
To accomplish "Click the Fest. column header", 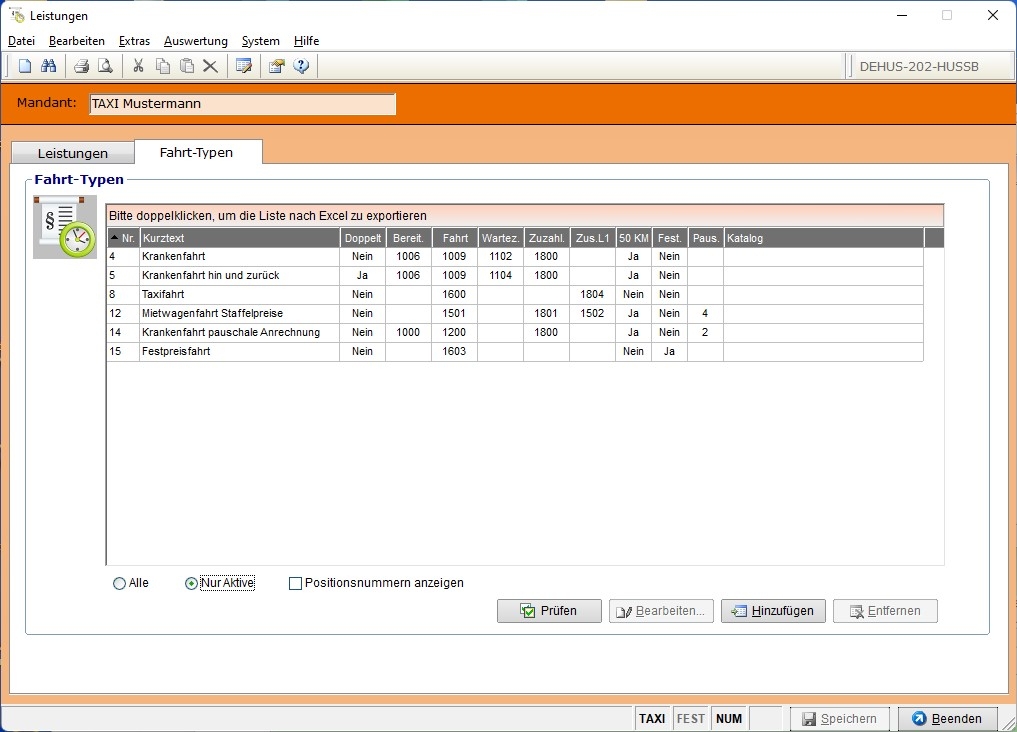I will point(669,238).
